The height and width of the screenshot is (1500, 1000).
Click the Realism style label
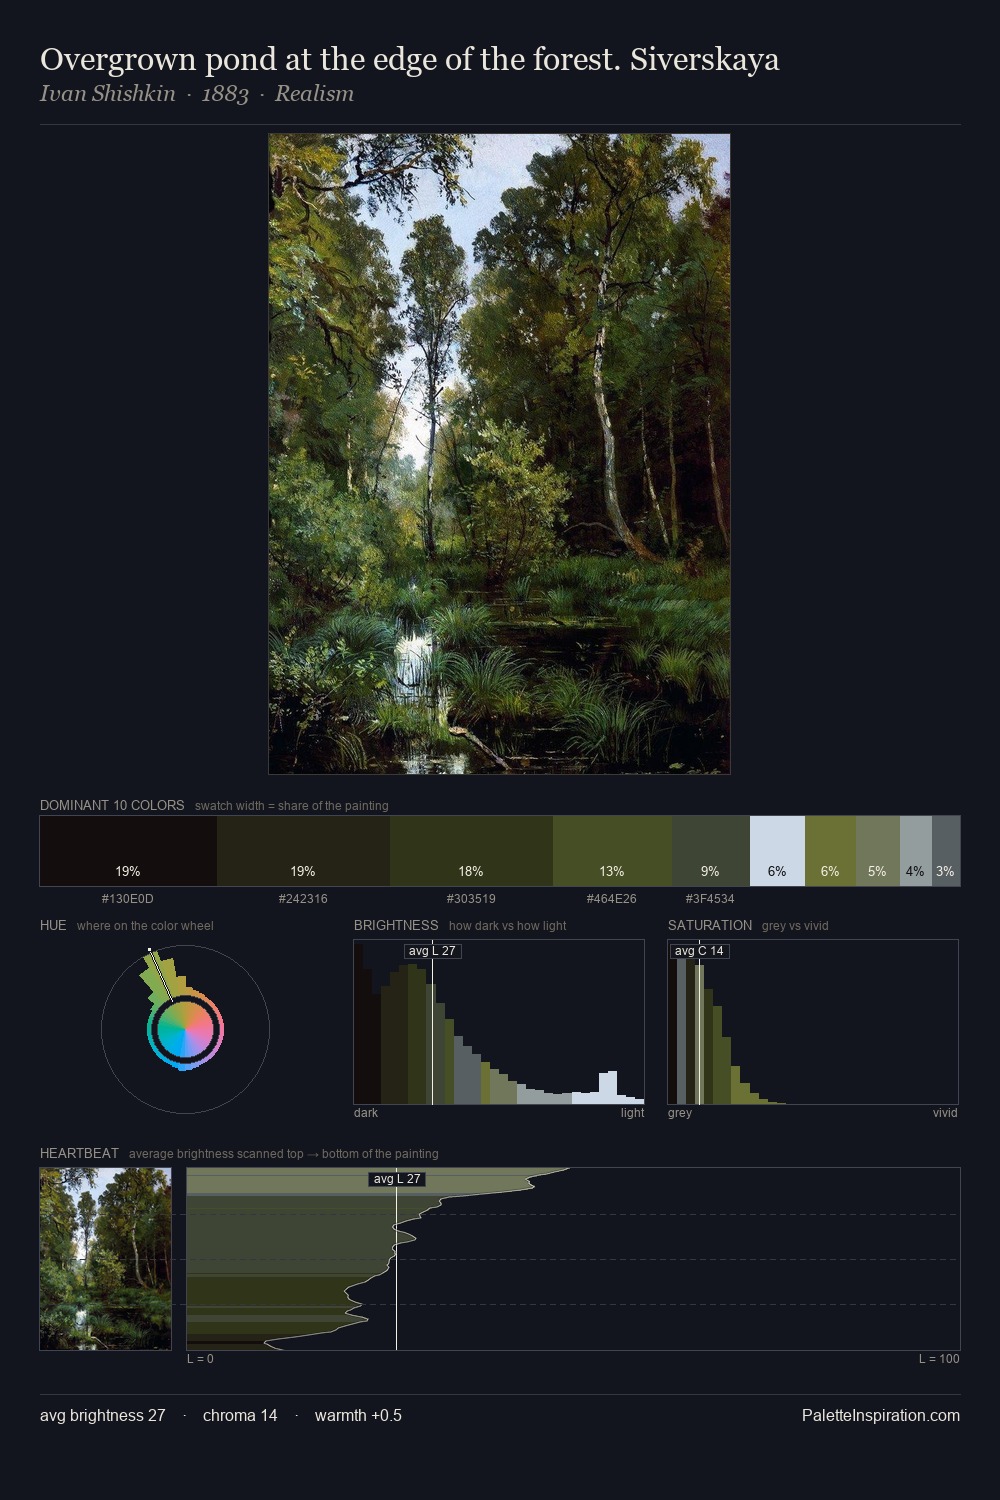pyautogui.click(x=314, y=94)
